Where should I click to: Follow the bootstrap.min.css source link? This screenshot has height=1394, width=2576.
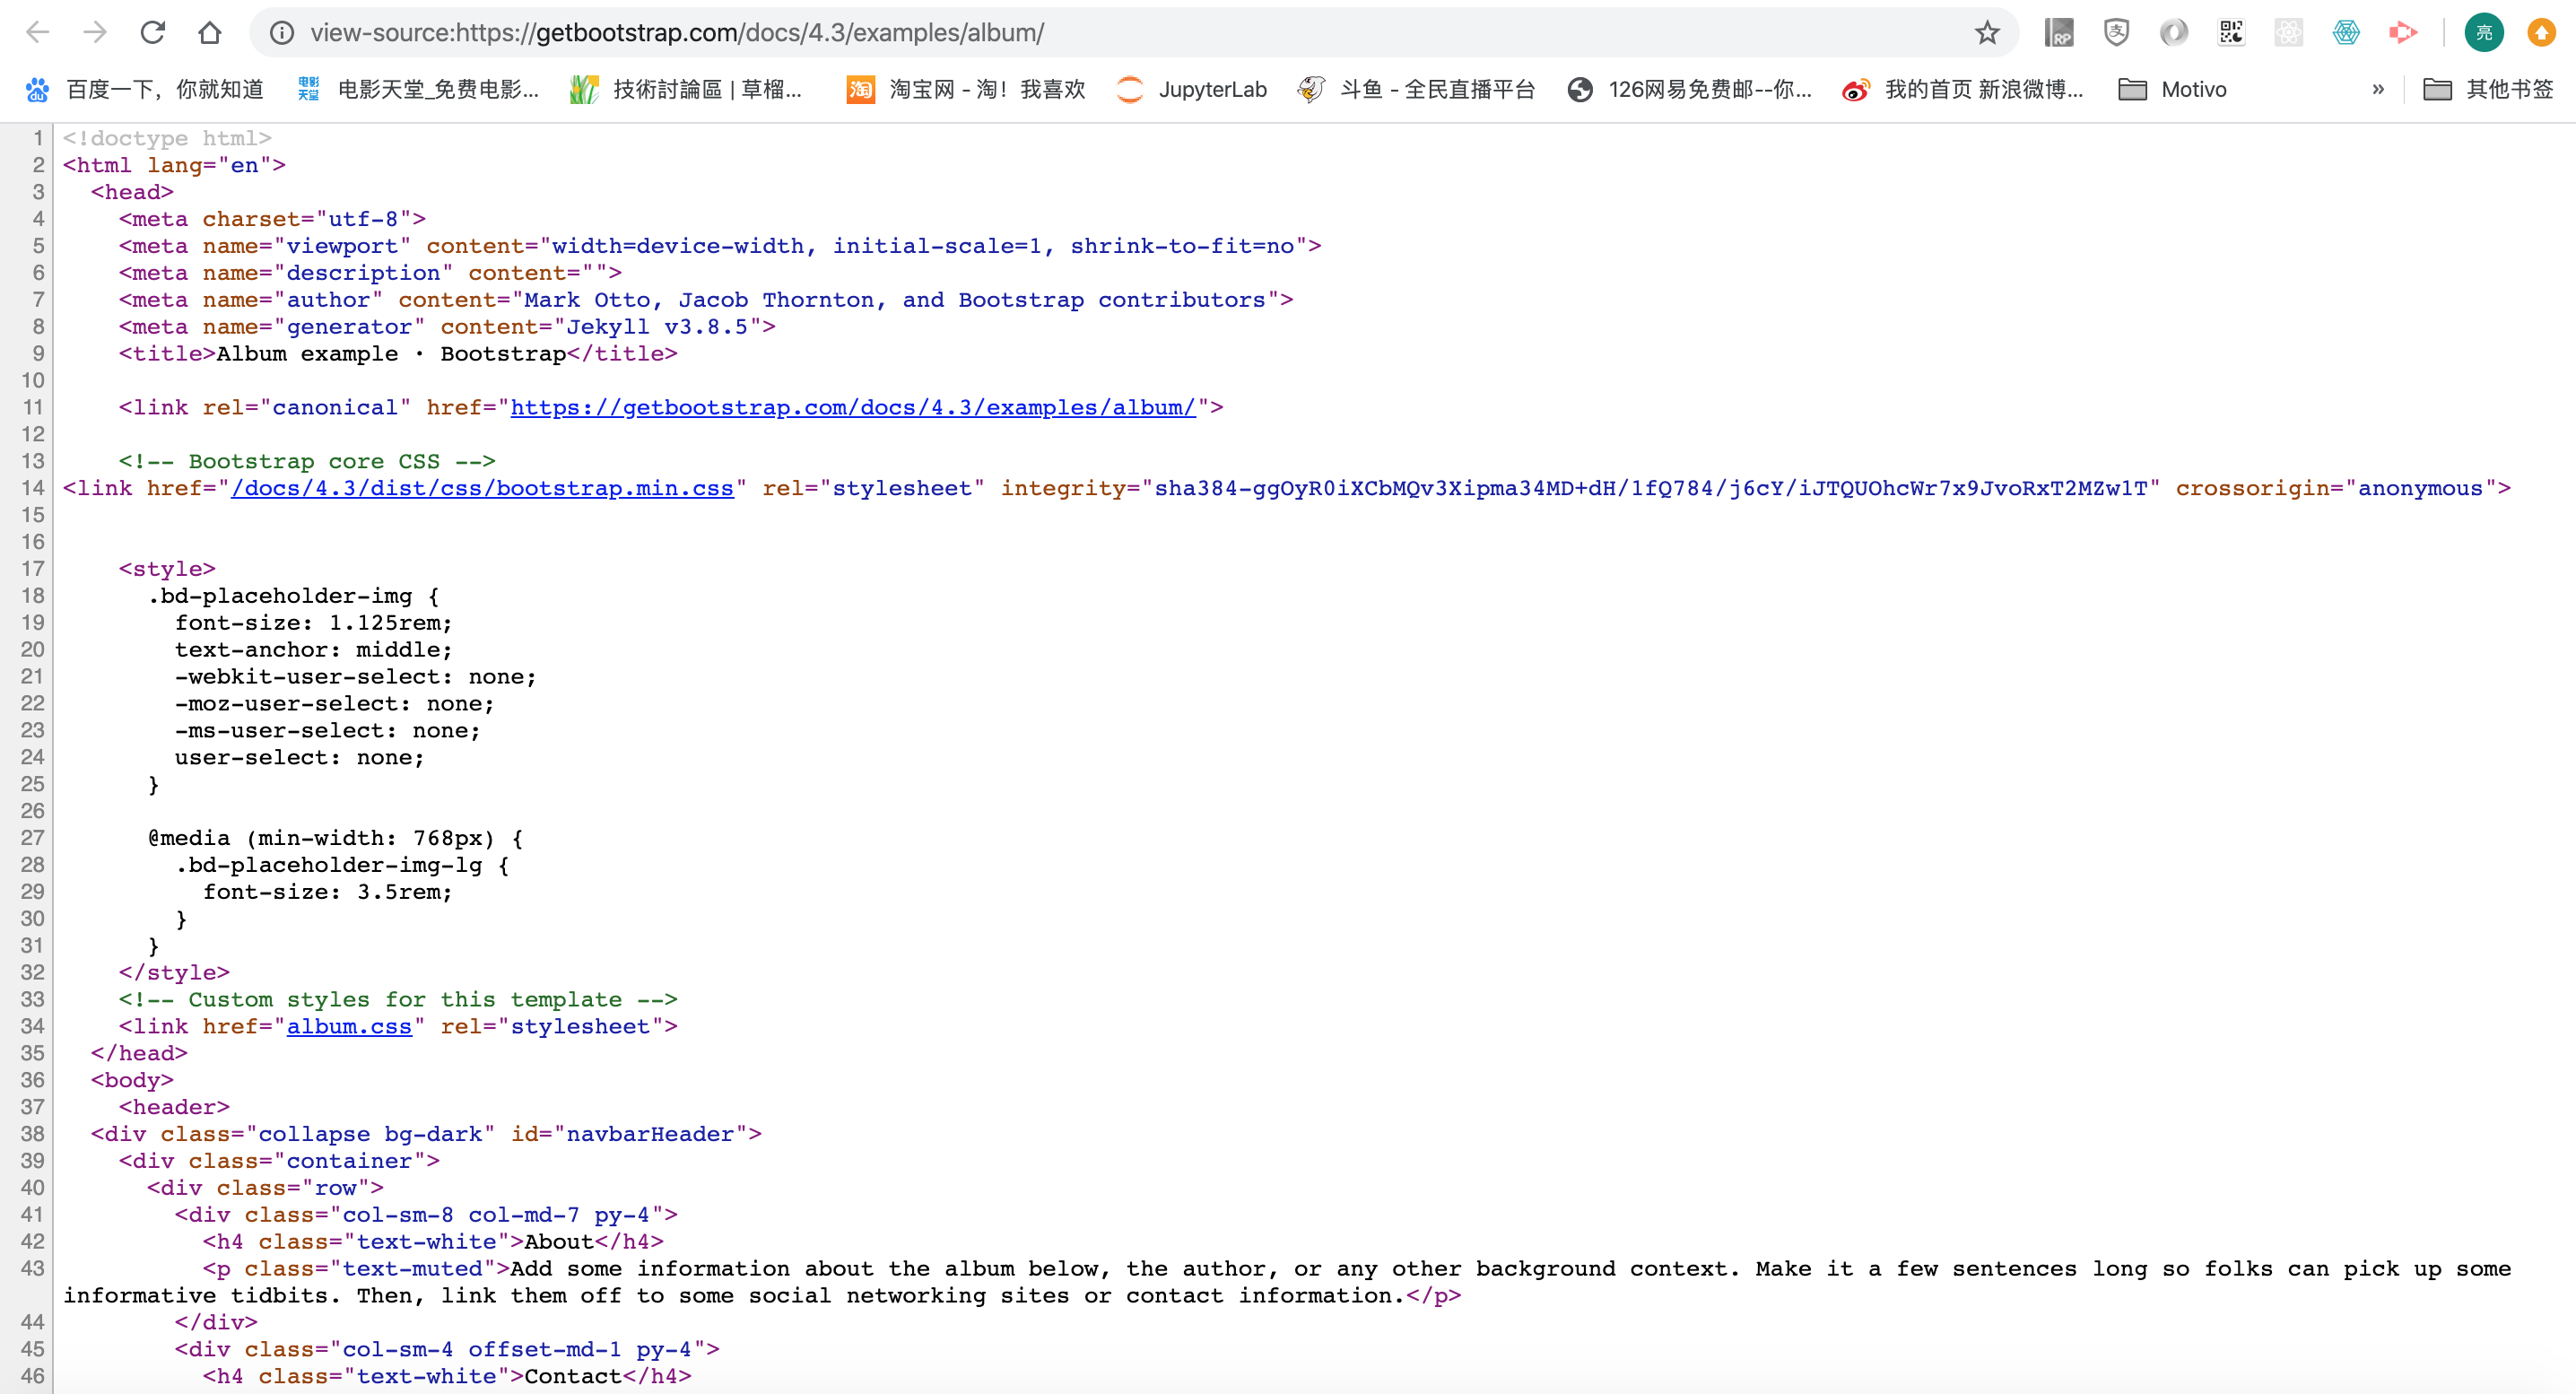click(x=482, y=488)
